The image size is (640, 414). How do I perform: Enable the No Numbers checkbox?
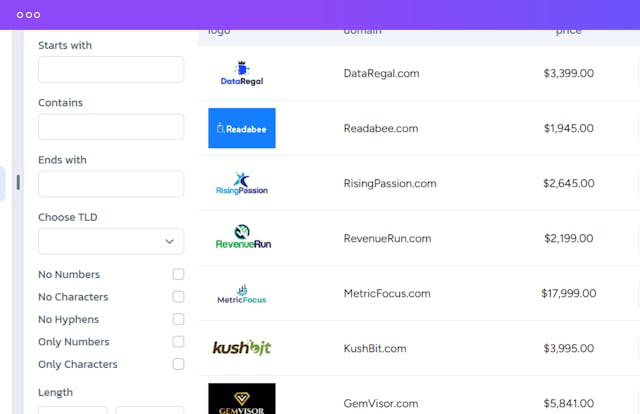[x=178, y=274]
